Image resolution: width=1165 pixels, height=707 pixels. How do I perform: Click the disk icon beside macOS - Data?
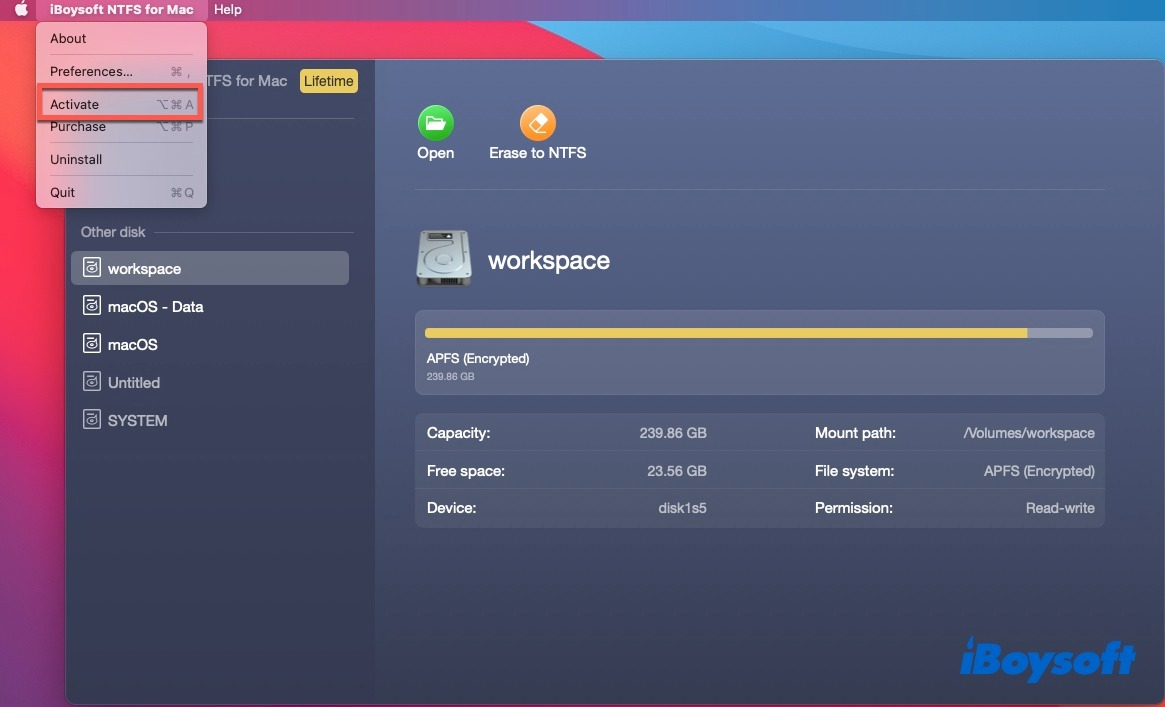[92, 306]
